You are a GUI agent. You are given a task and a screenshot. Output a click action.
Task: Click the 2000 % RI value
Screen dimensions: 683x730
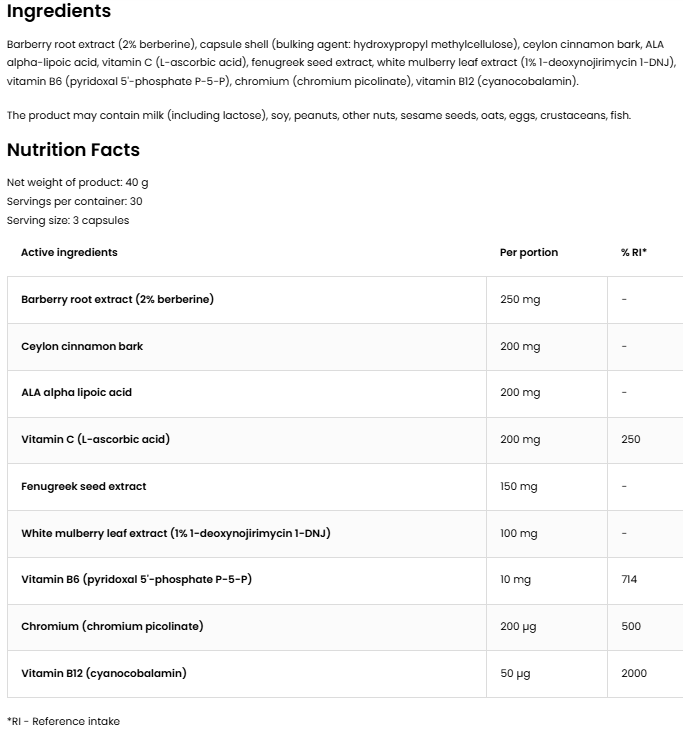(x=634, y=673)
